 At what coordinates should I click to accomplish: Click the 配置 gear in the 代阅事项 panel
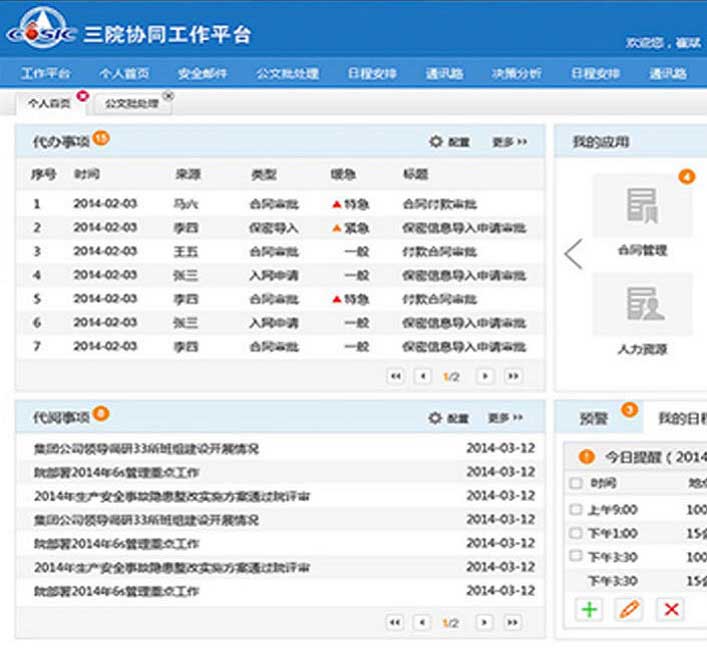coord(436,418)
